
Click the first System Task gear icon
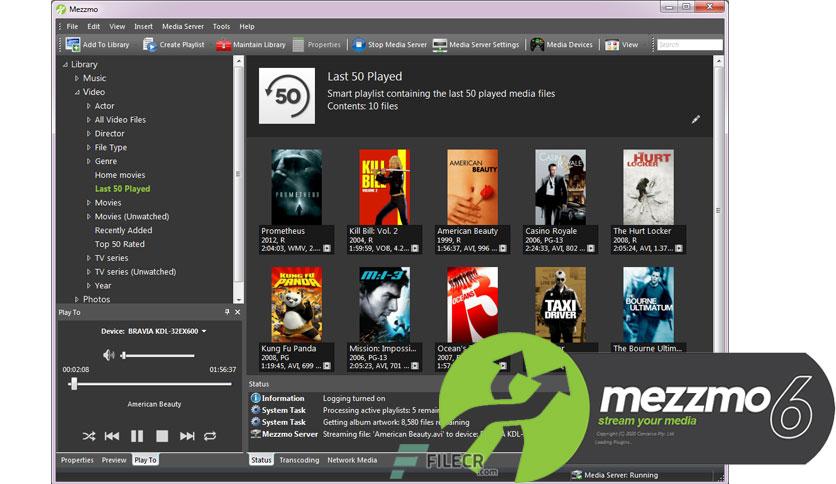pyautogui.click(x=255, y=410)
